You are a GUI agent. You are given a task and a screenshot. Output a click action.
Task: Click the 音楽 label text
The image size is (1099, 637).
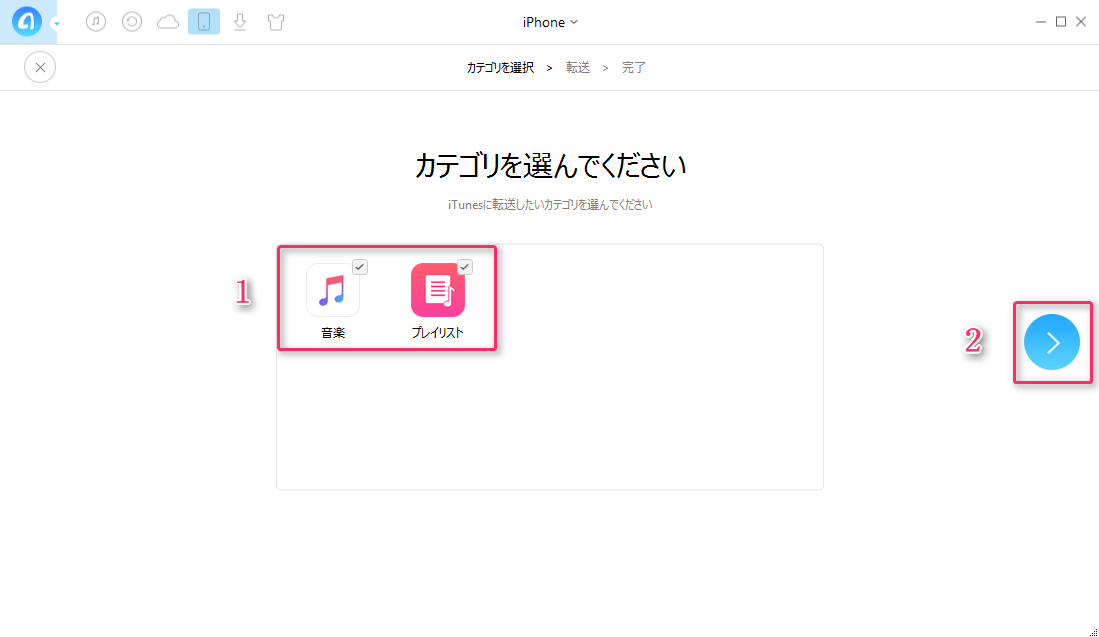click(333, 333)
